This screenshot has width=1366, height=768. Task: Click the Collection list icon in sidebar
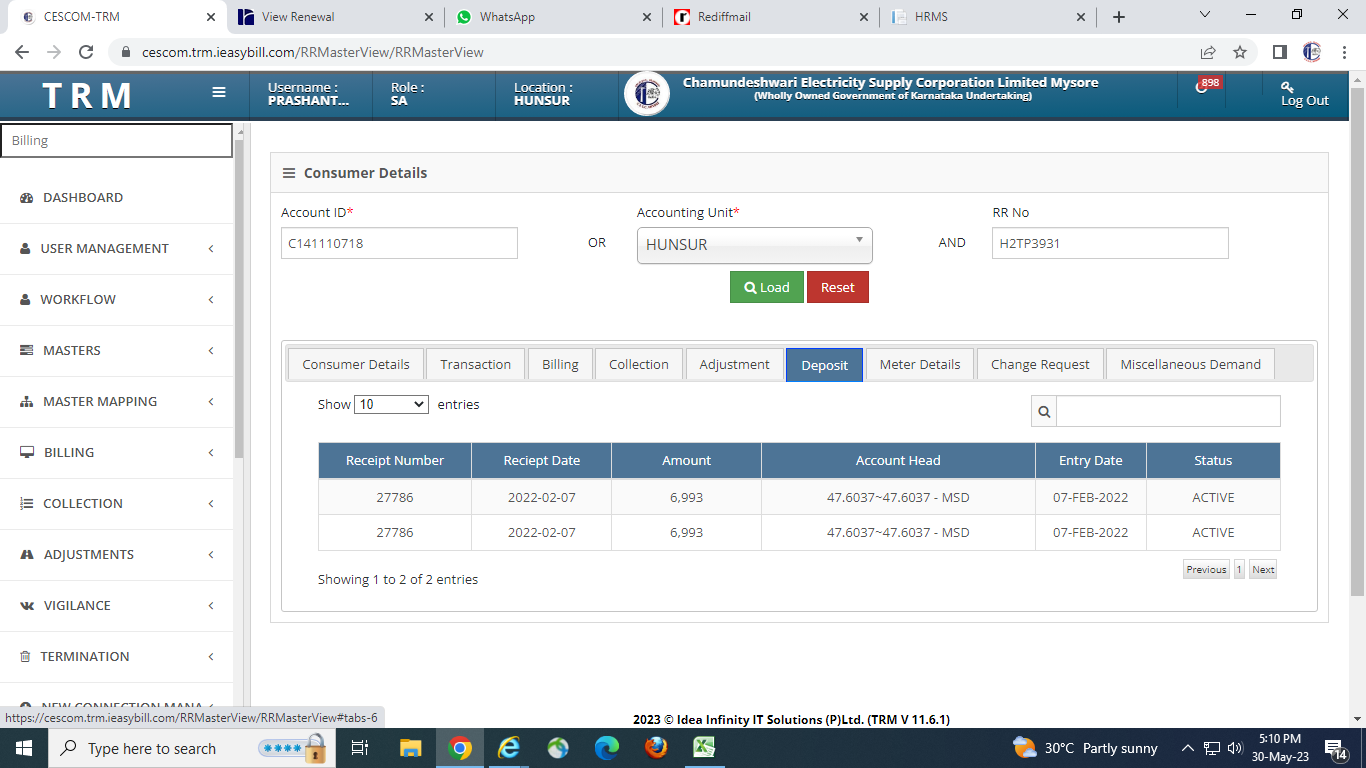[27, 504]
